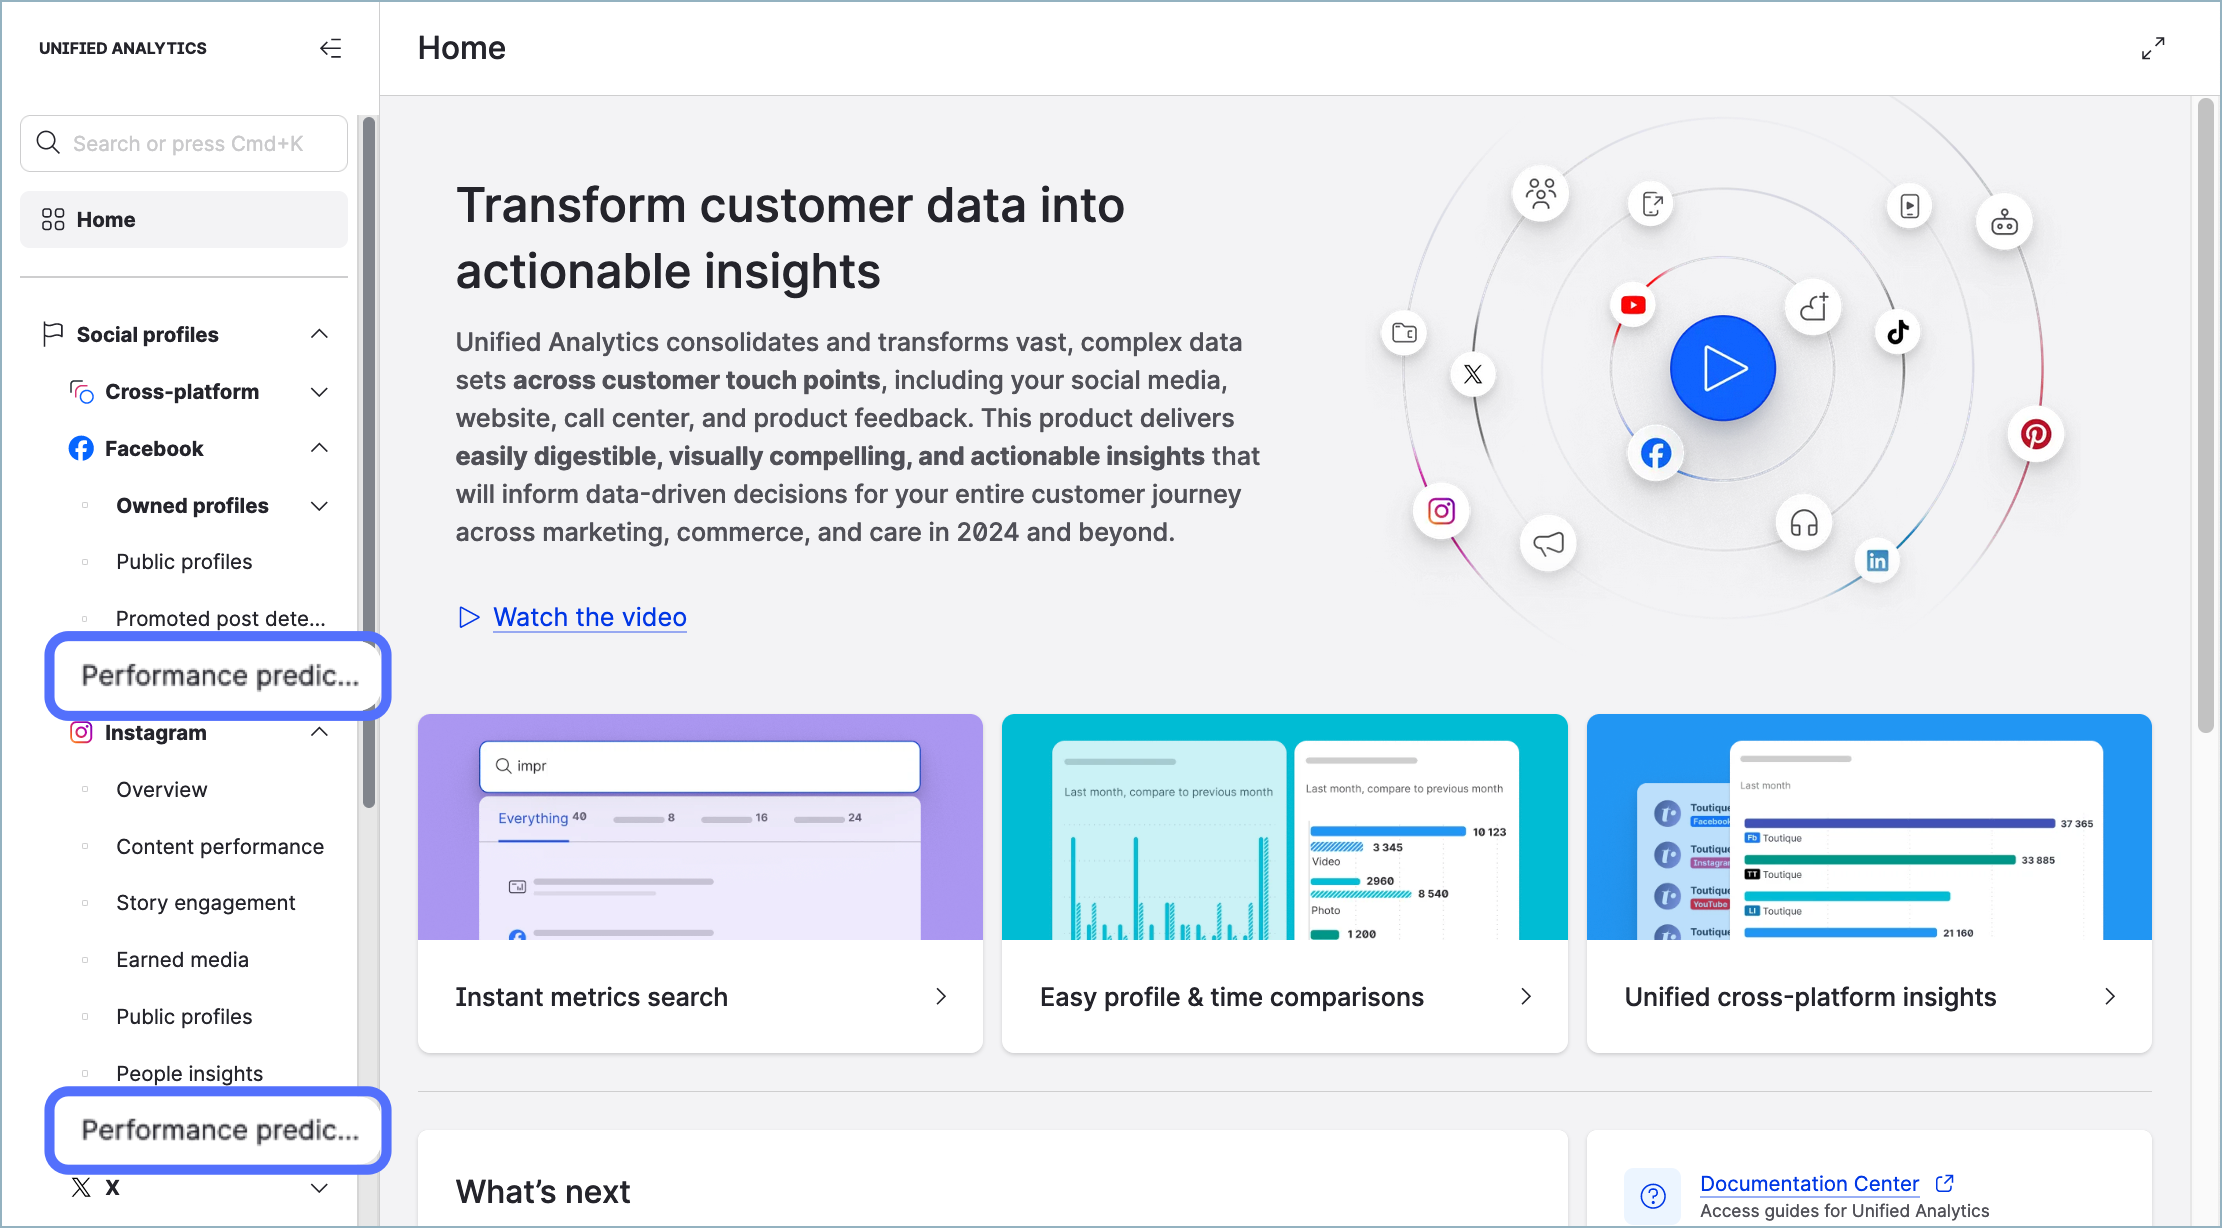Click the Performance predictions item under Facebook
The width and height of the screenshot is (2222, 1228).
coord(218,674)
